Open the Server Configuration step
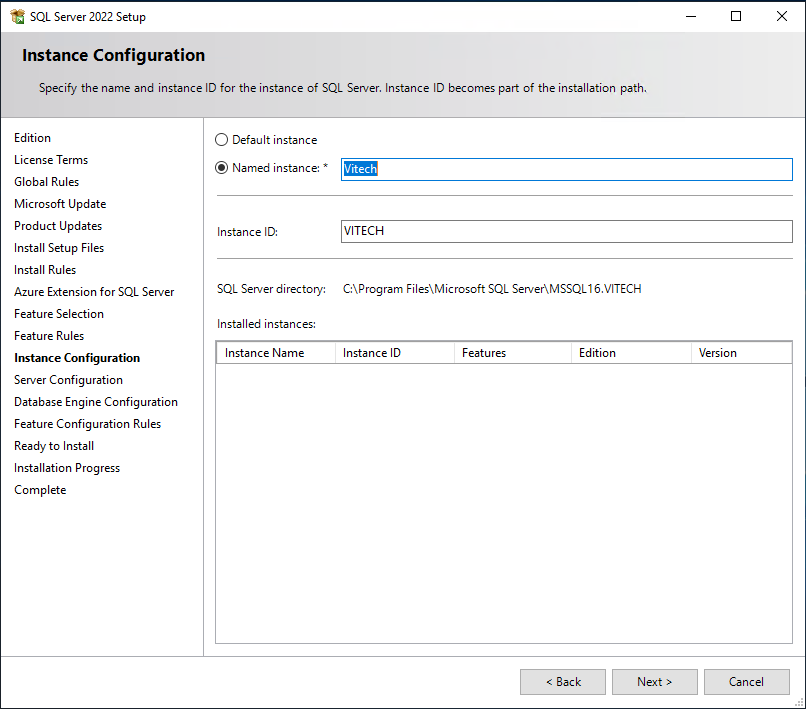Image resolution: width=806 pixels, height=709 pixels. 68,380
